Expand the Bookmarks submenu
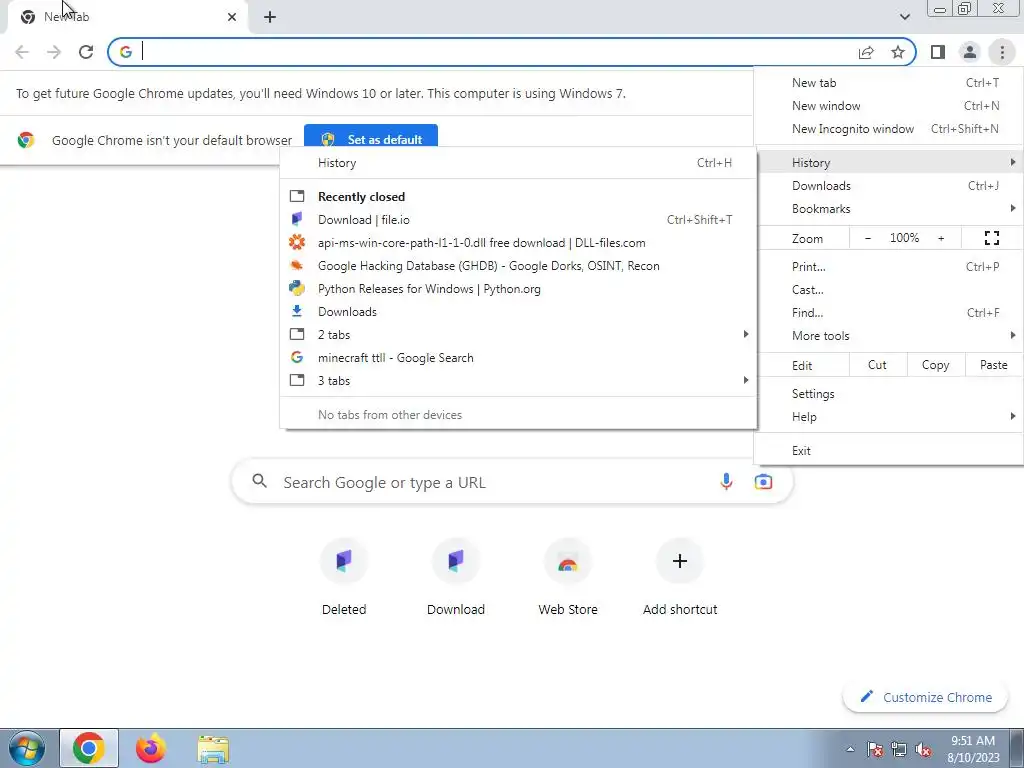 [888, 209]
